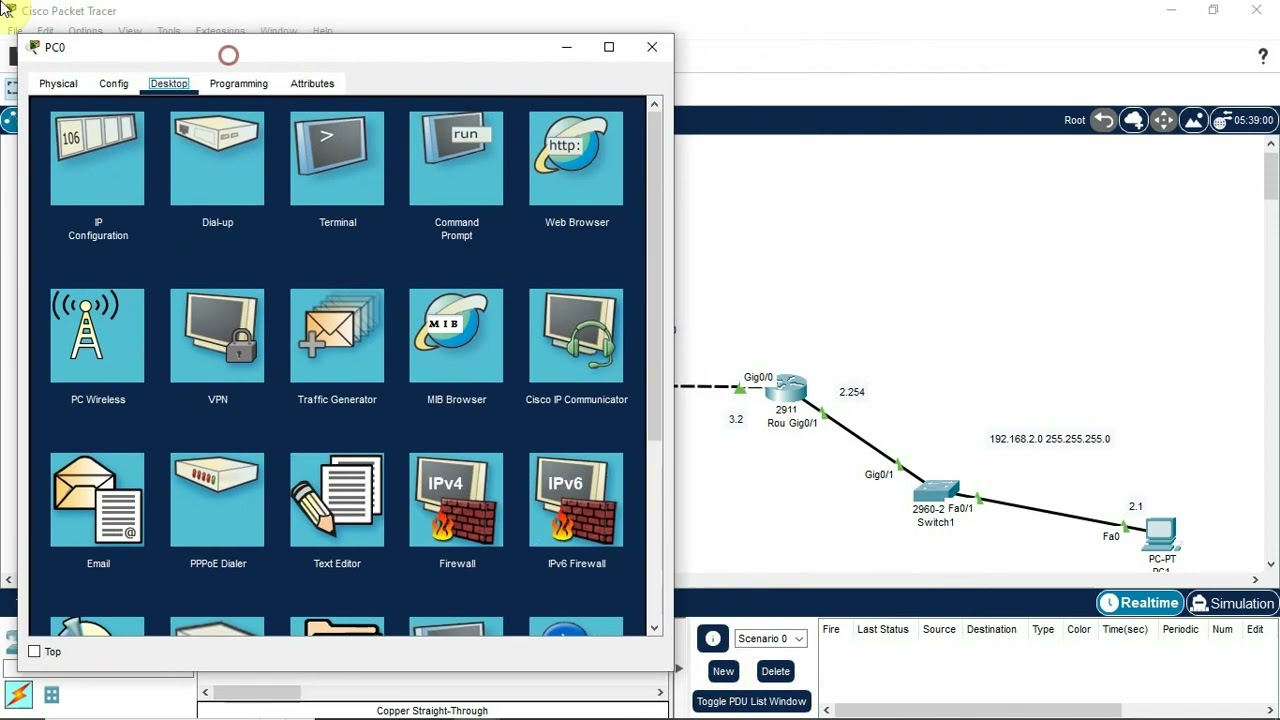Click the set background image icon
The height and width of the screenshot is (720, 1280).
click(x=1193, y=120)
